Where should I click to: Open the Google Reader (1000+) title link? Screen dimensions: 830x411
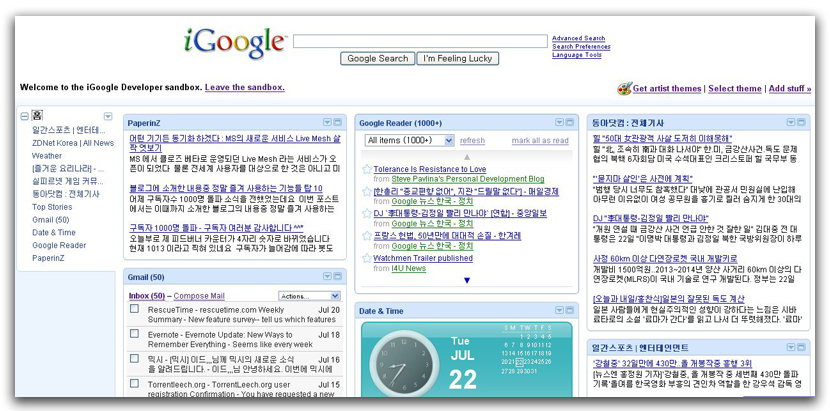click(x=400, y=123)
